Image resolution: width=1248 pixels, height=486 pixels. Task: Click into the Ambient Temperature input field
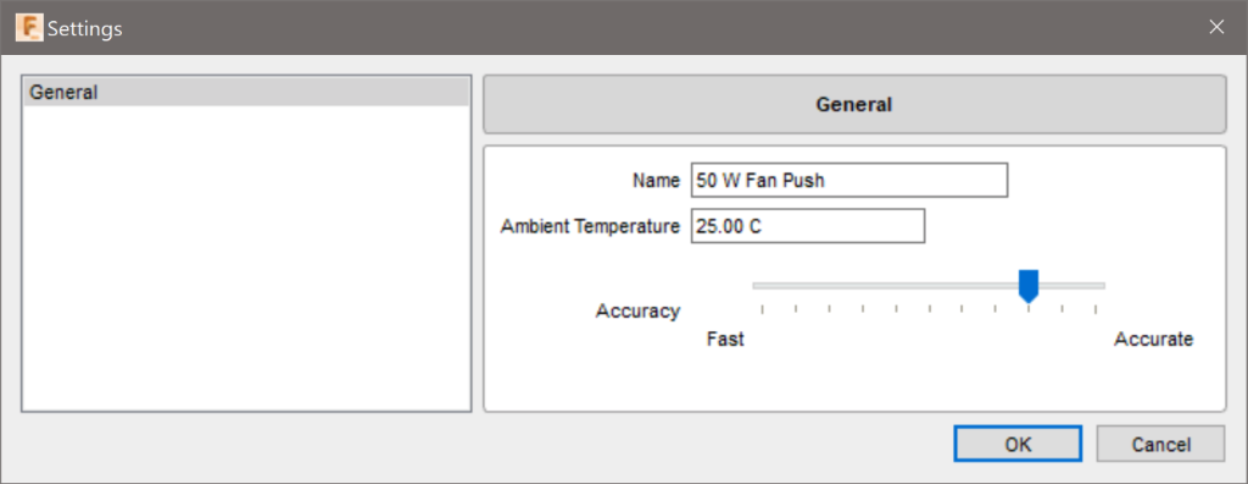click(x=807, y=226)
